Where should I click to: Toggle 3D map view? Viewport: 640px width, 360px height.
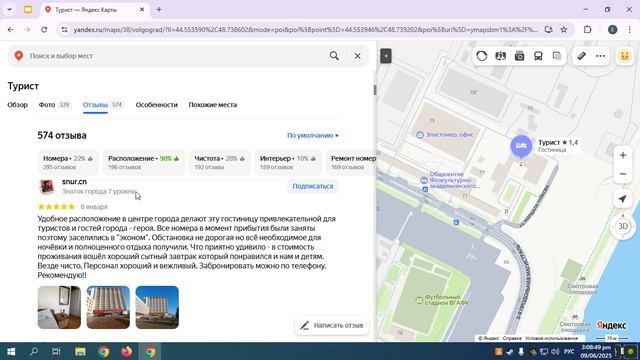click(x=623, y=226)
